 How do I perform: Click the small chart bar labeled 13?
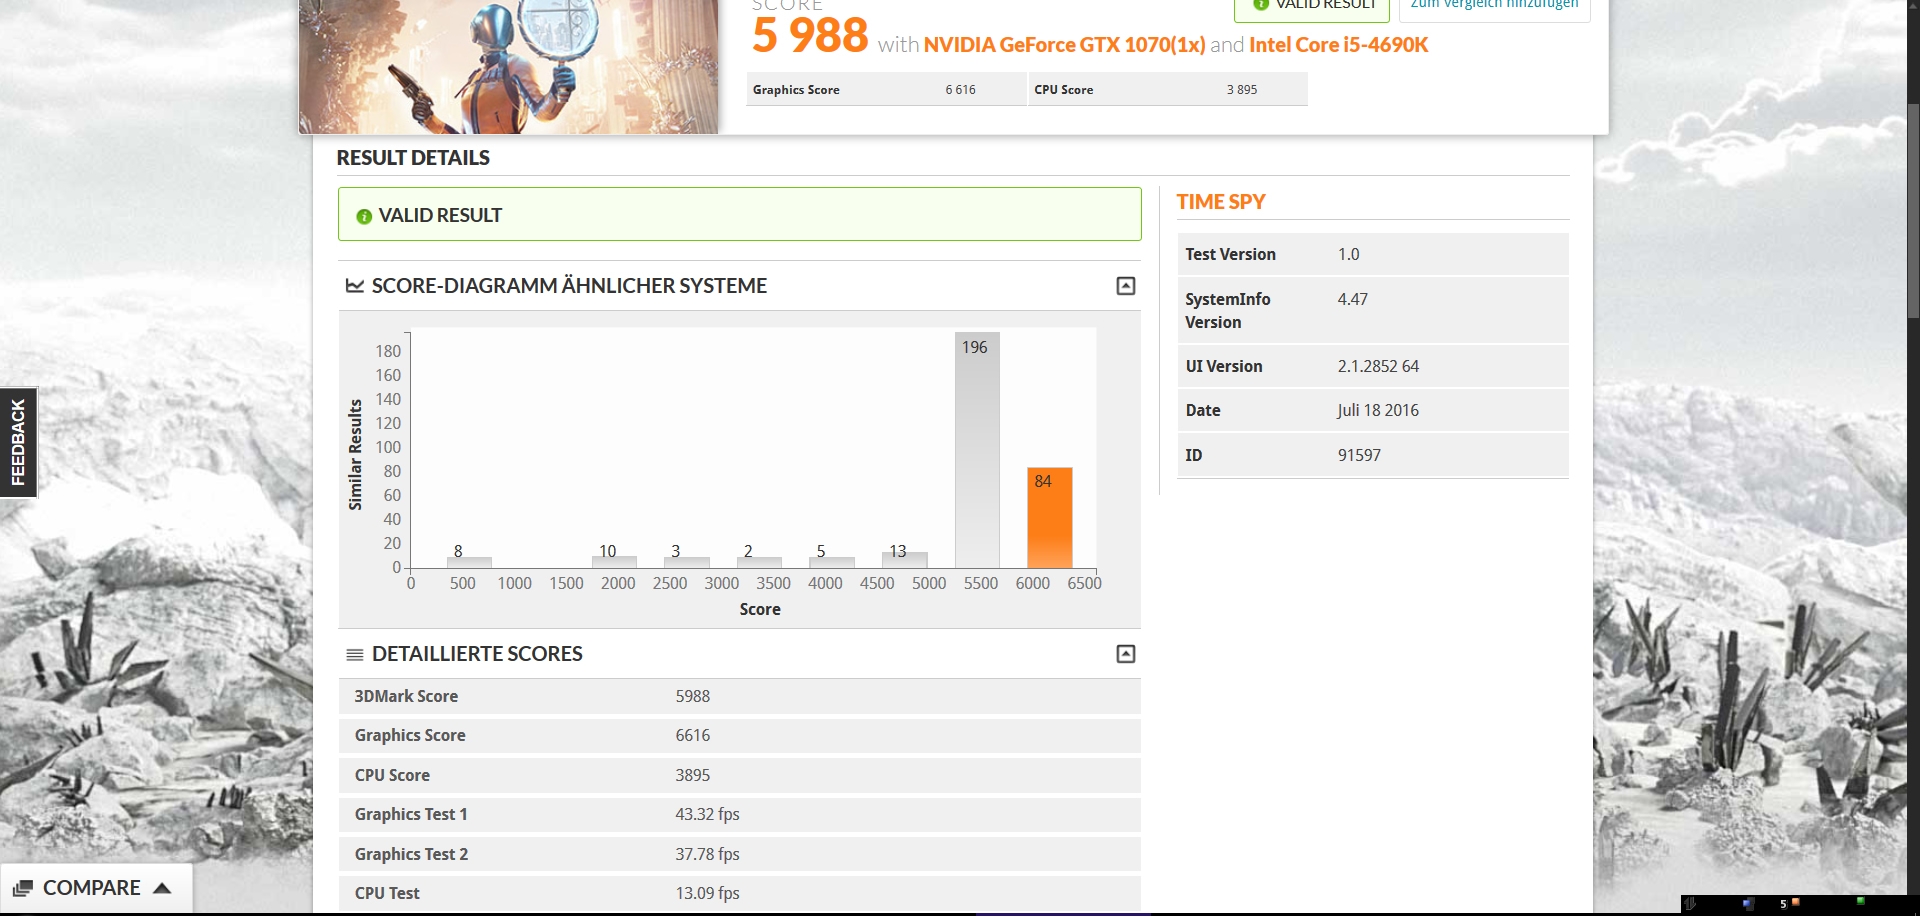point(905,560)
